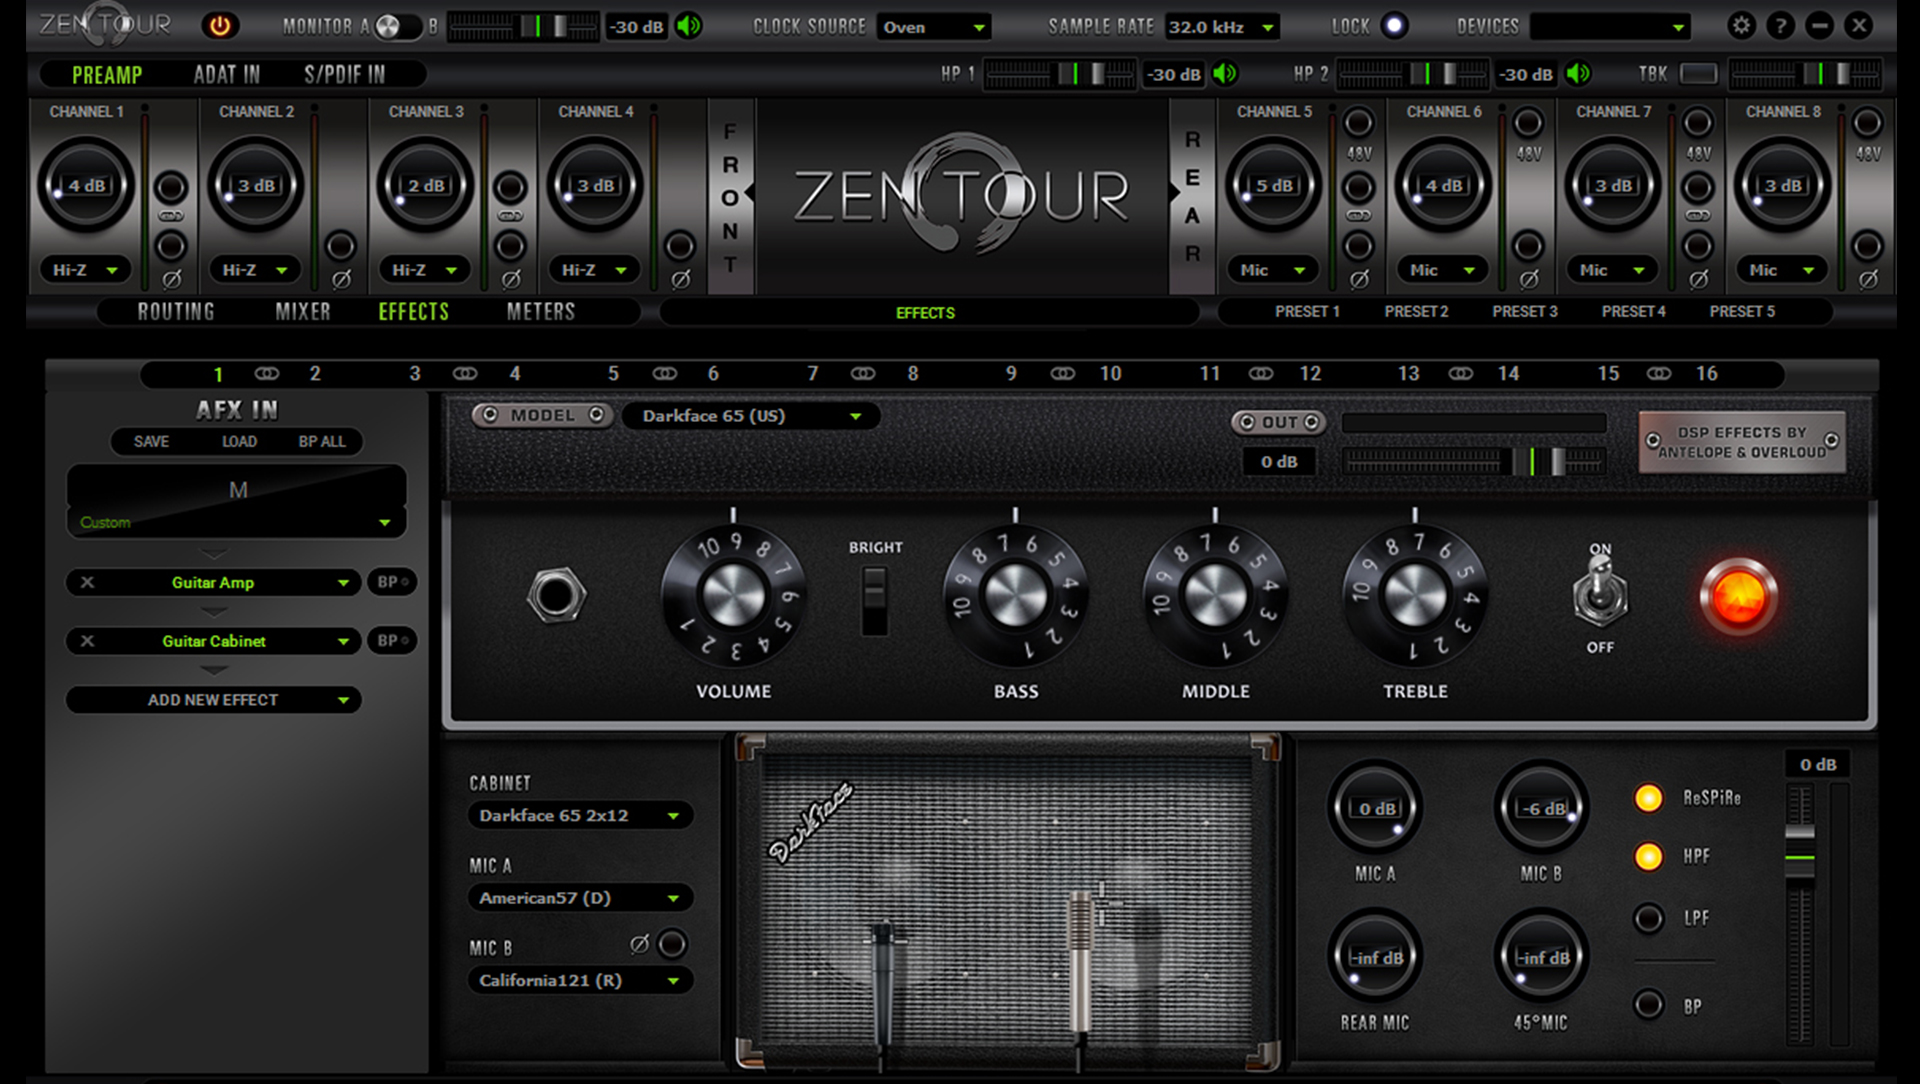Switch to the MIXER tab
The height and width of the screenshot is (1084, 1920).
click(302, 311)
